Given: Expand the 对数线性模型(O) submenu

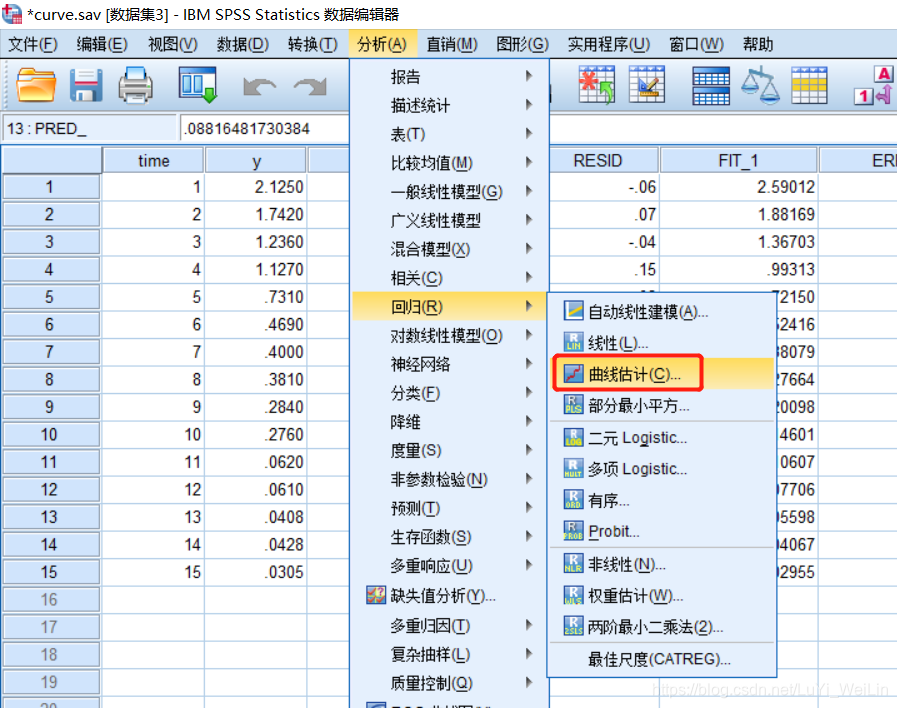Looking at the screenshot, I should point(450,335).
